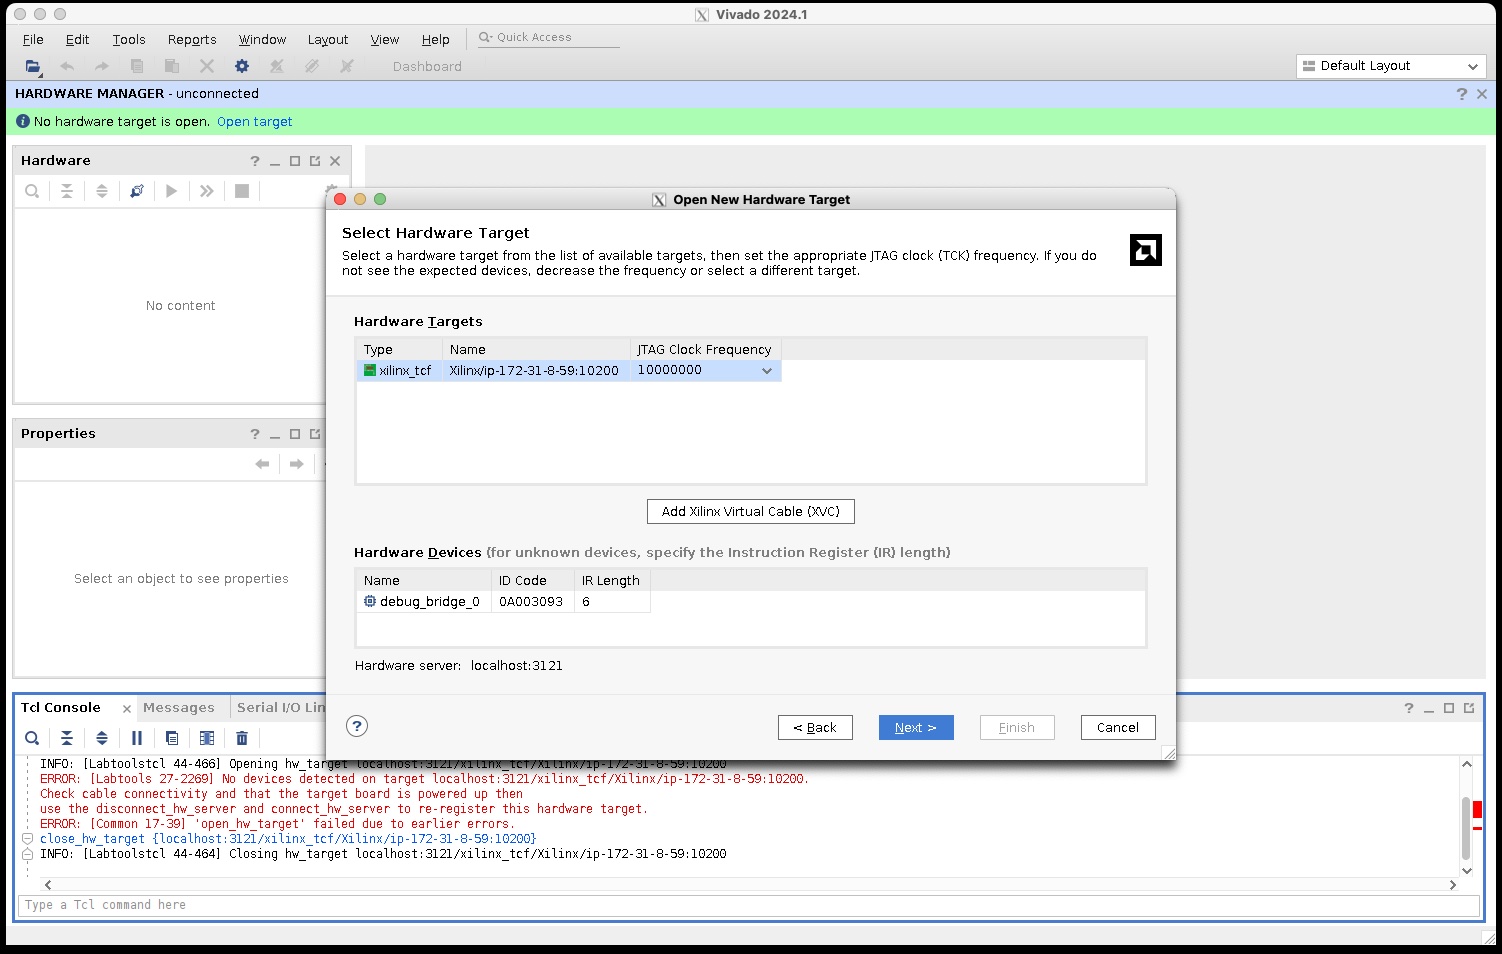
Task: Click stop trigger square icon in Hardware panel
Action: click(242, 191)
